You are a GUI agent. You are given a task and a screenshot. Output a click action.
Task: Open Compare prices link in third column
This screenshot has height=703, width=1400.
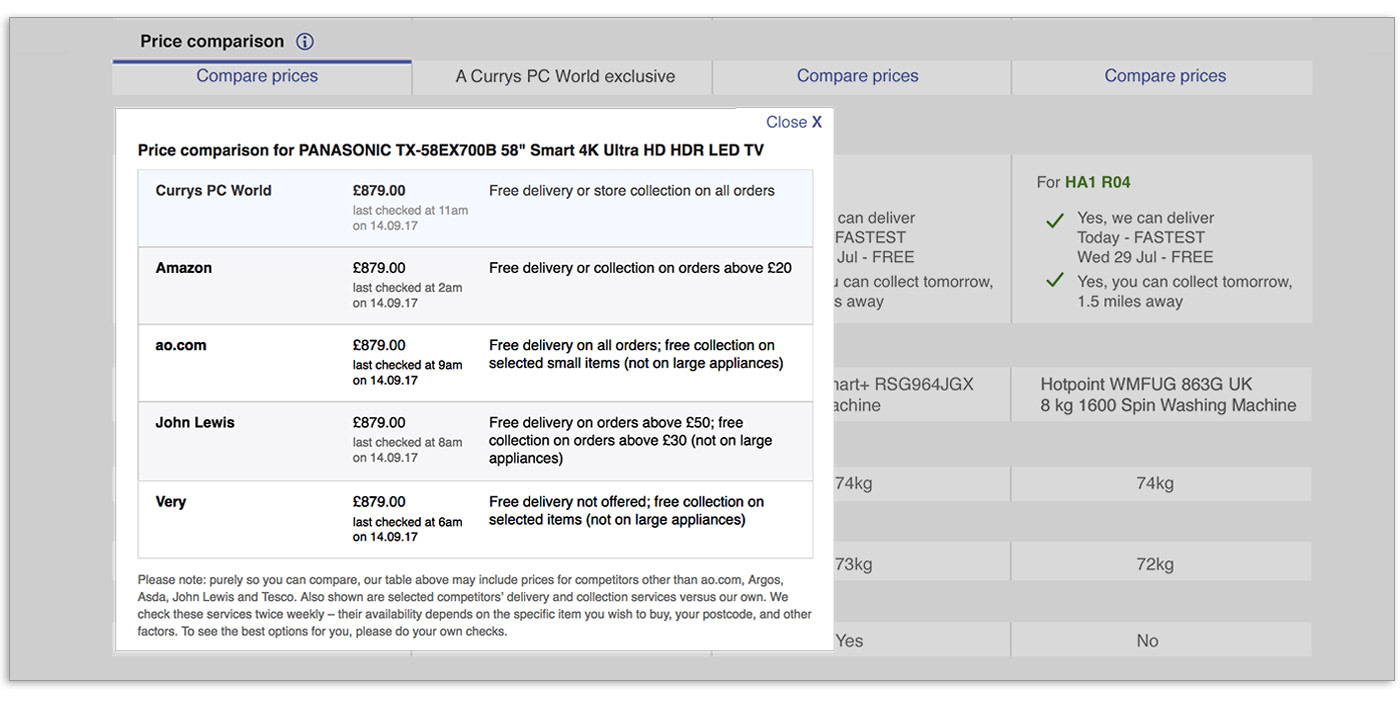coord(857,76)
